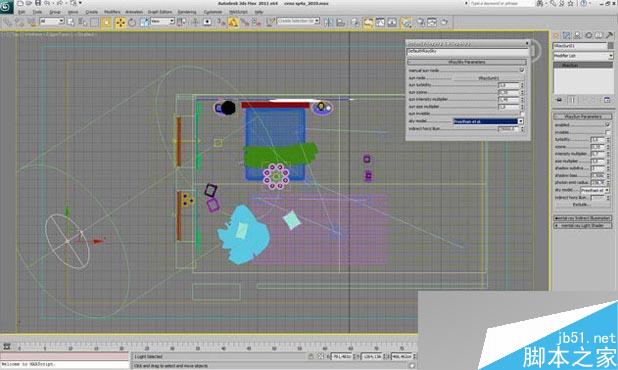Open the MAXScript menu
The image size is (618, 370).
pyautogui.click(x=238, y=12)
